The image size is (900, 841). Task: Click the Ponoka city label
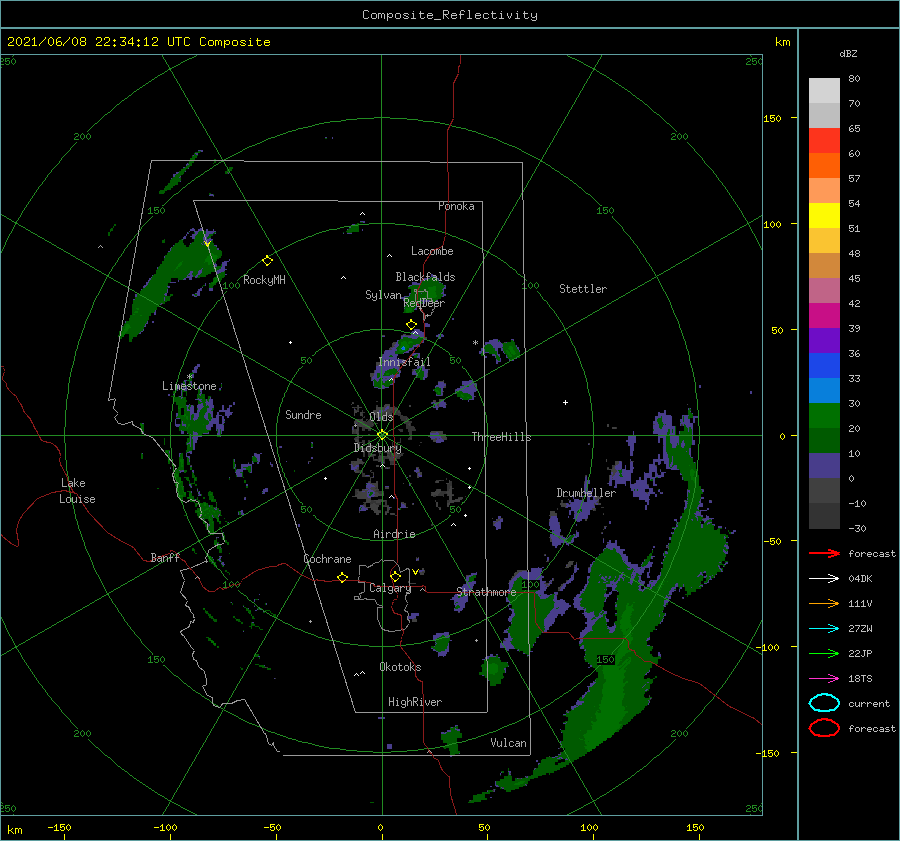pos(456,206)
